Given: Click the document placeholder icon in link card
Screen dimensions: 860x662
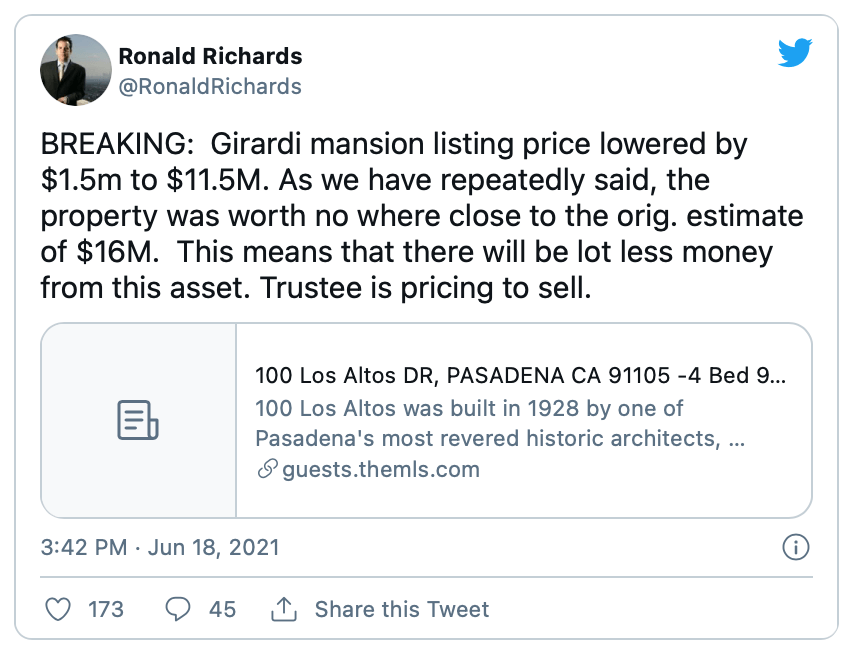Looking at the screenshot, I should pos(138,420).
